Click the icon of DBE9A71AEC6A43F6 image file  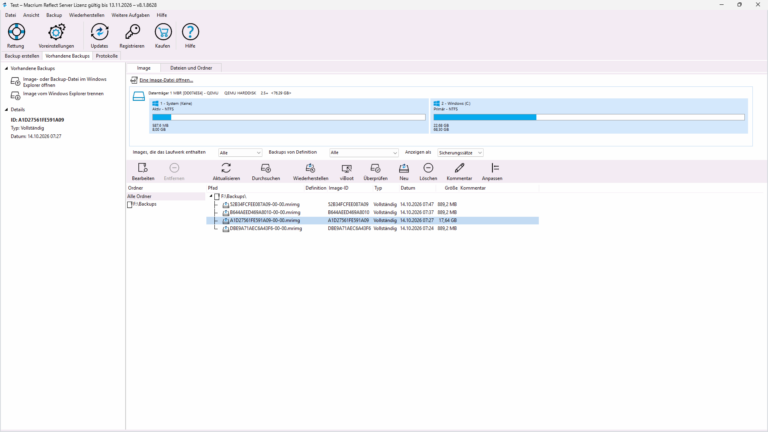[226, 229]
